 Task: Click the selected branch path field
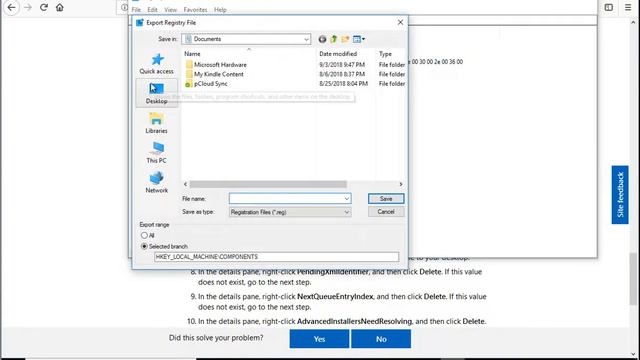pos(276,257)
